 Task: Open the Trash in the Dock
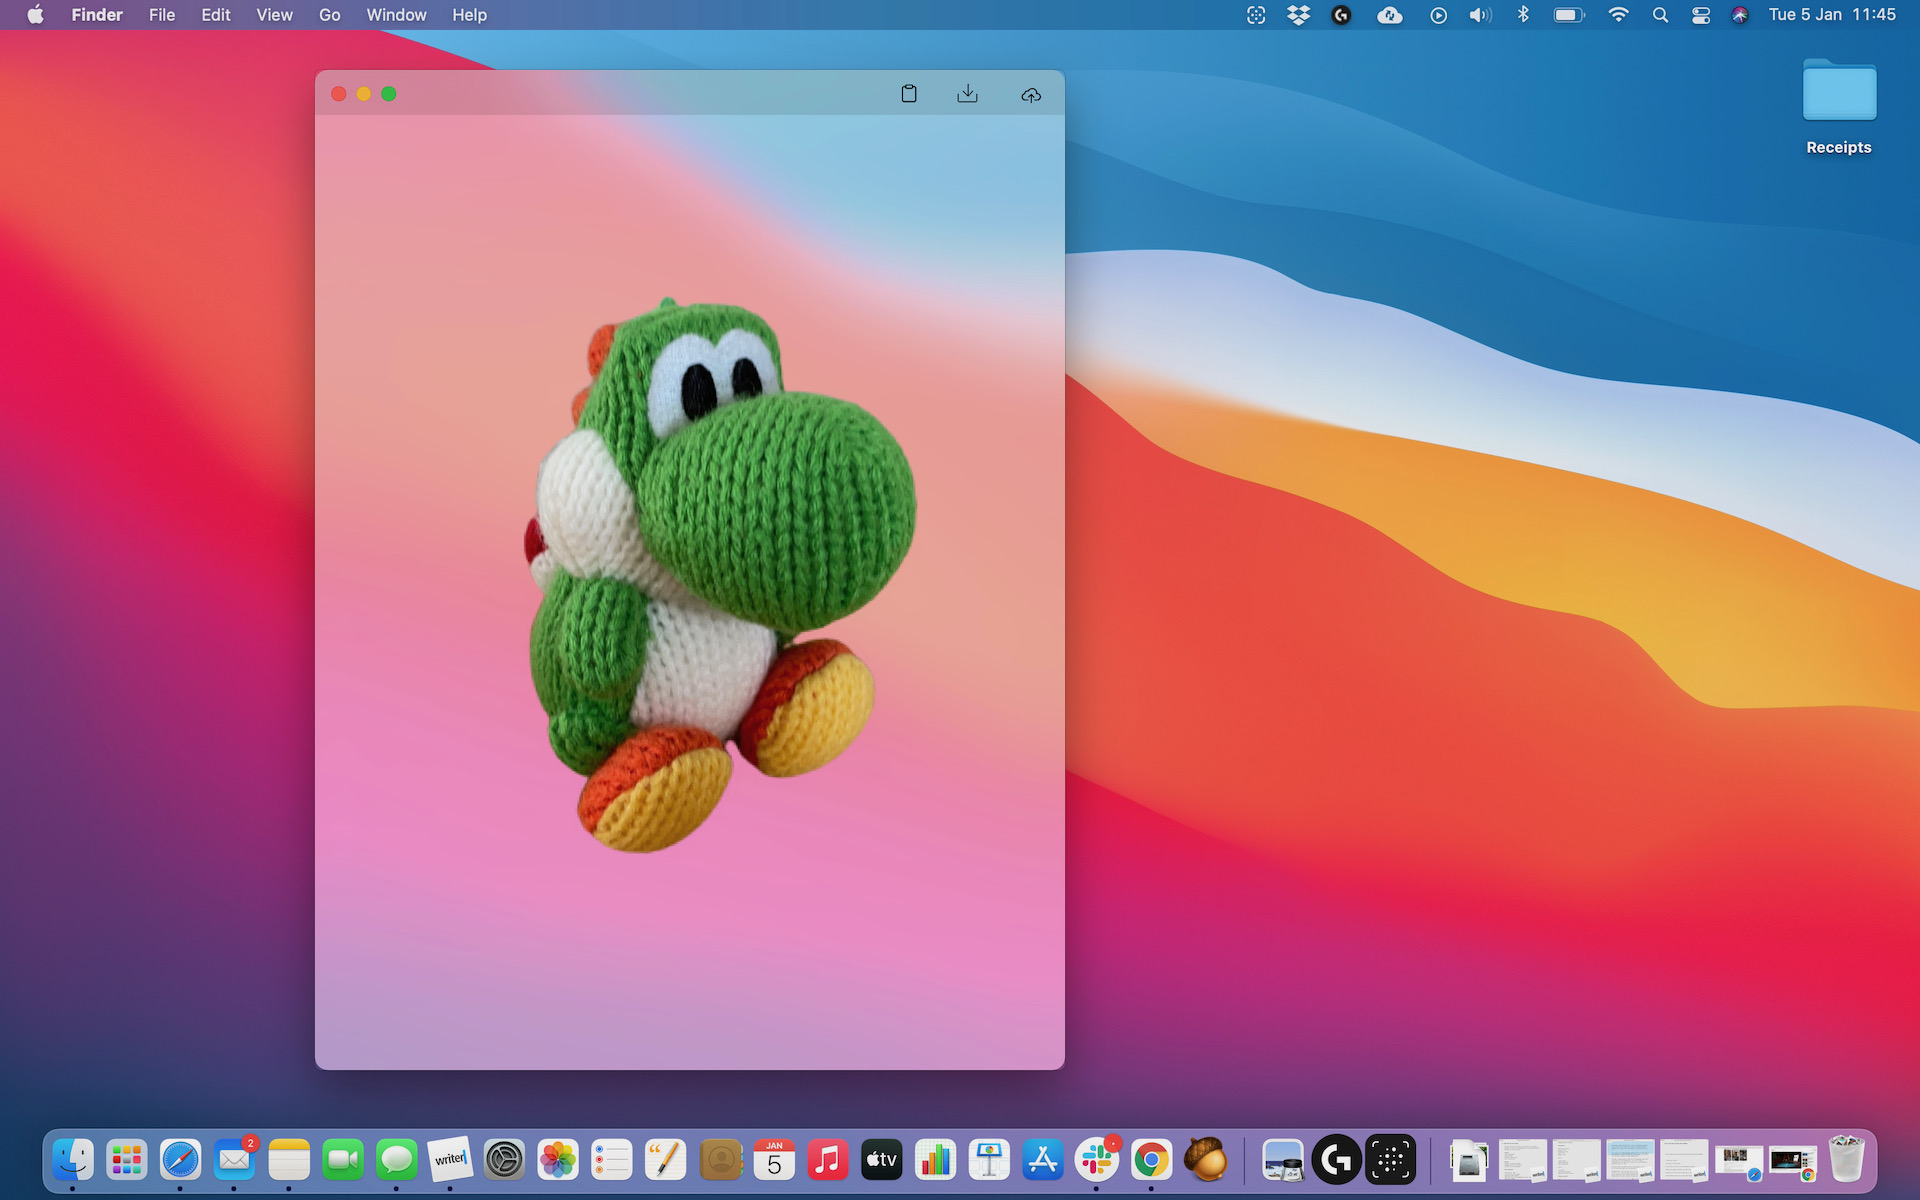click(x=1847, y=1159)
